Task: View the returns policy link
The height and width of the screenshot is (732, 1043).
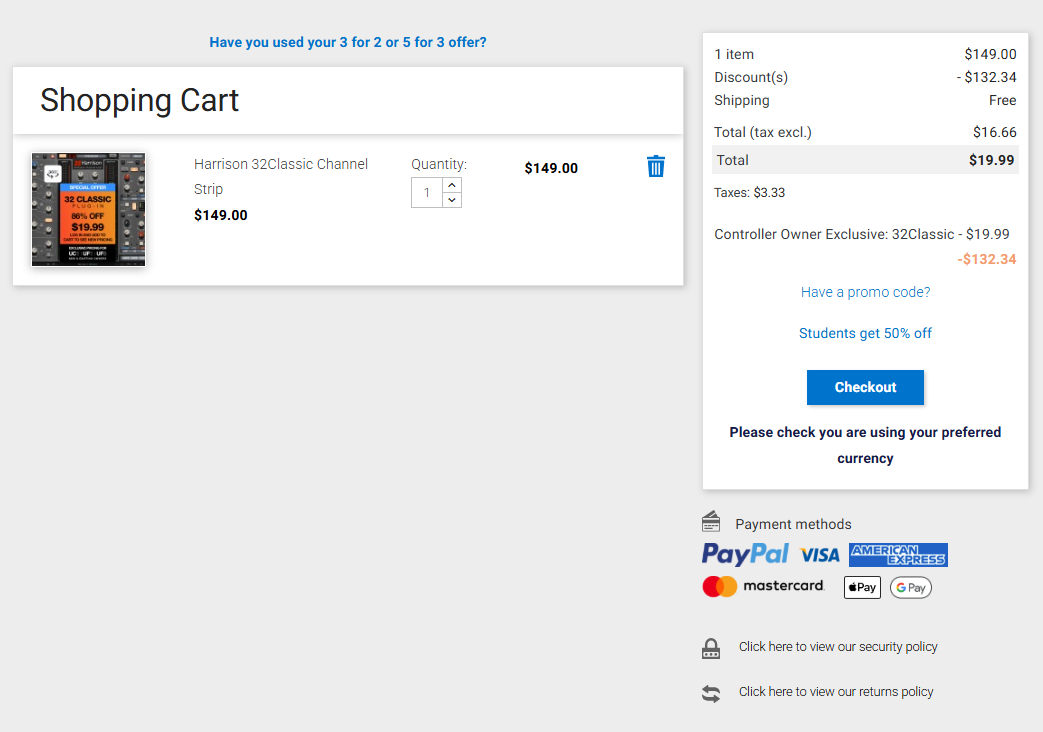Action: point(836,692)
